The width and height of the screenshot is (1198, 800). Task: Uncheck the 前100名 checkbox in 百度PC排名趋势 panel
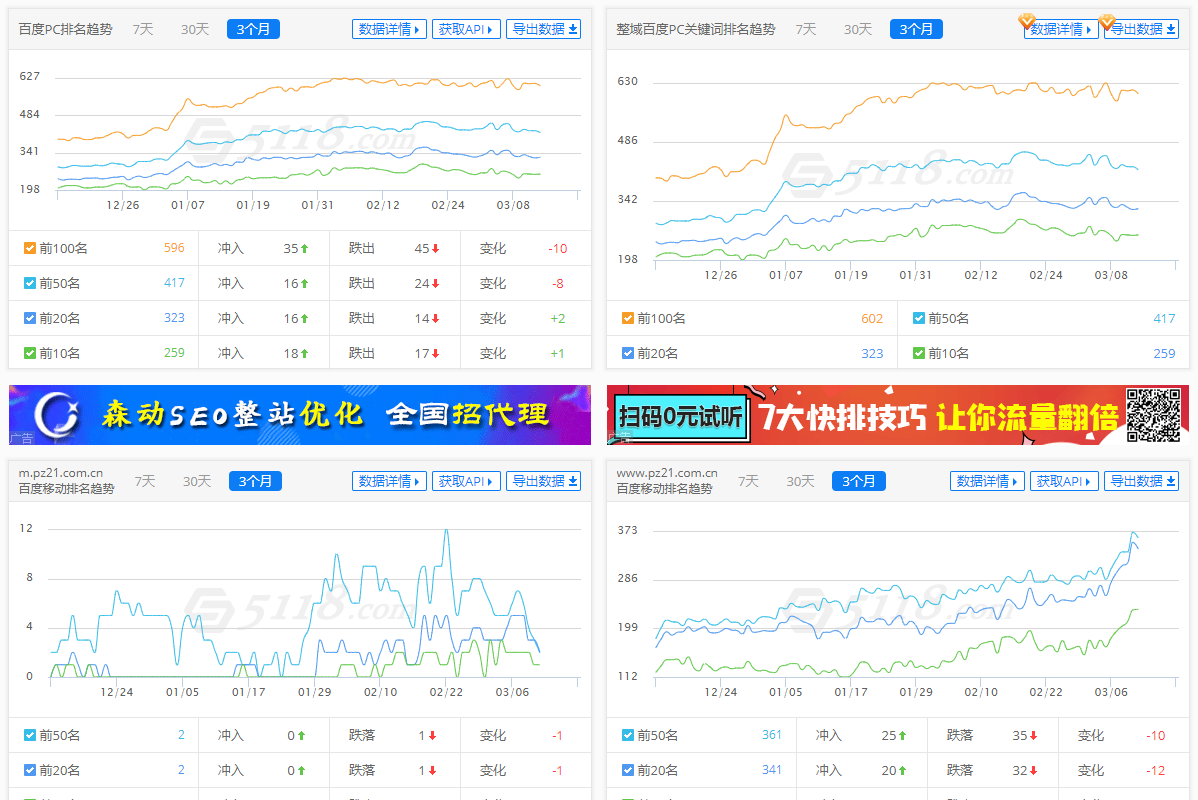tap(29, 247)
